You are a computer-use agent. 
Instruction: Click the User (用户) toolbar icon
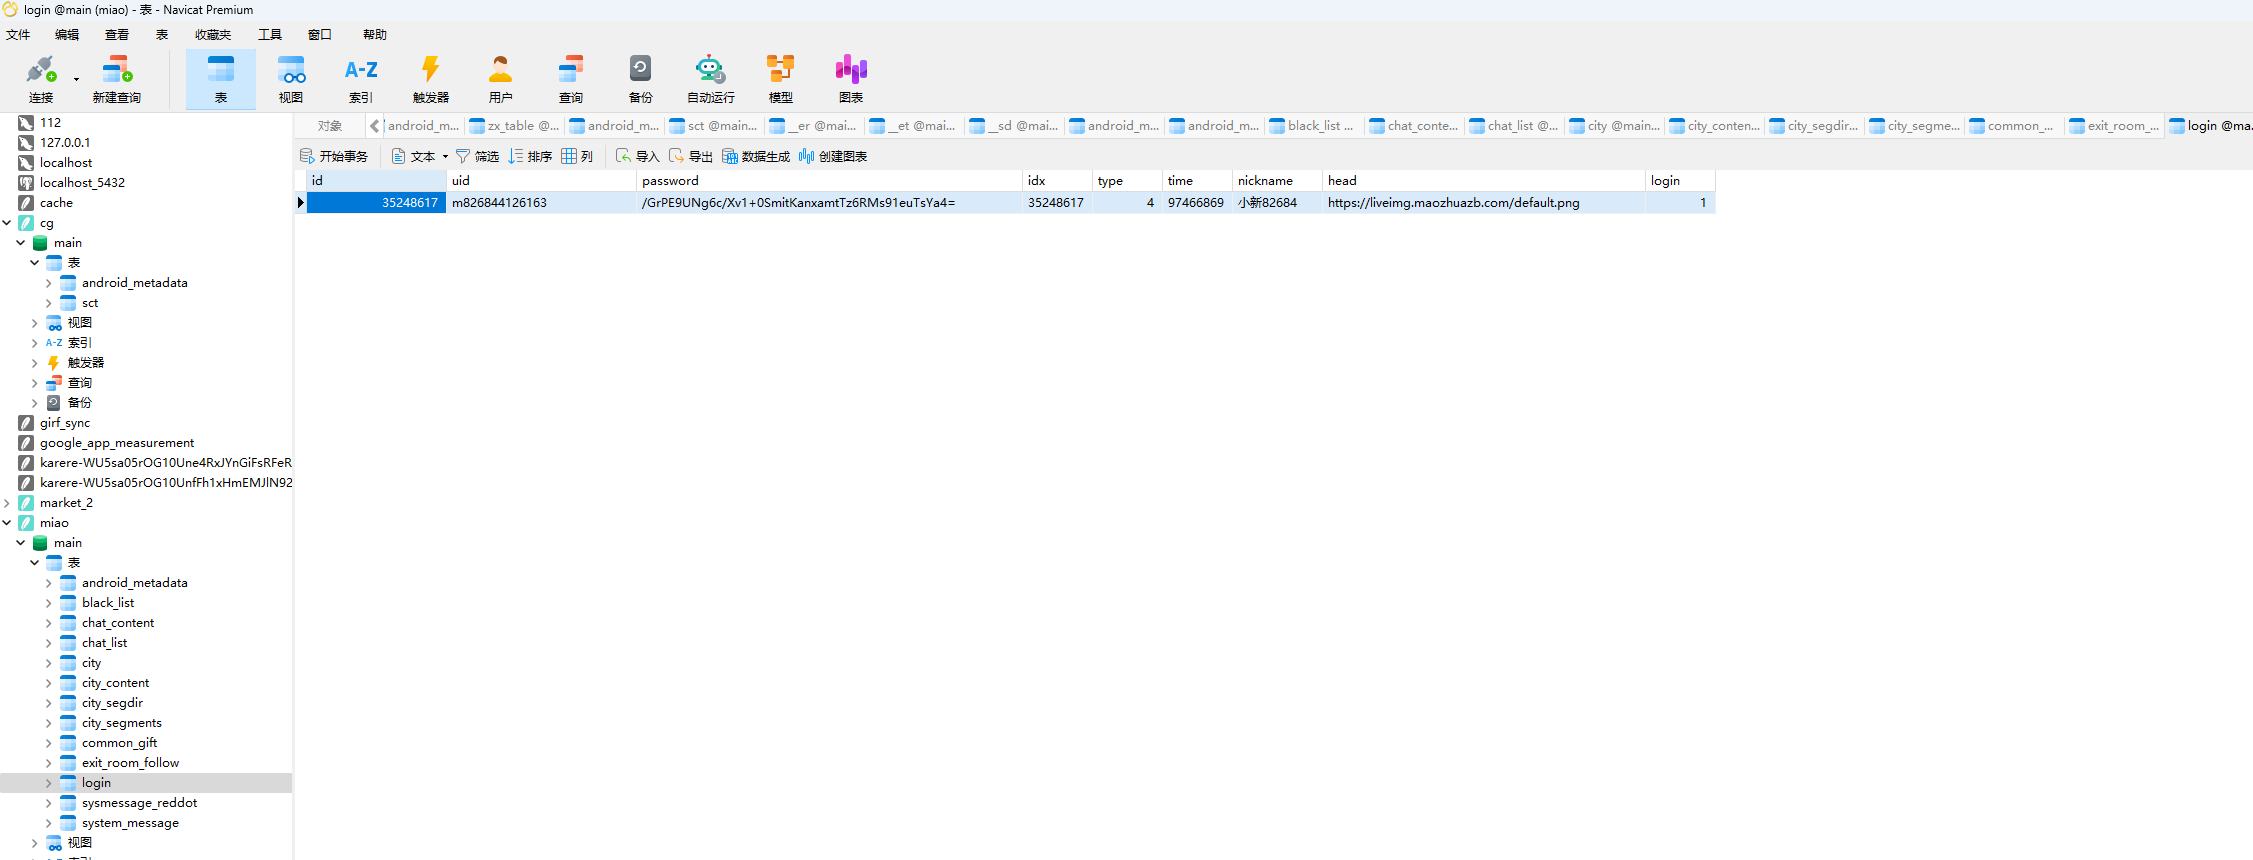click(x=501, y=79)
